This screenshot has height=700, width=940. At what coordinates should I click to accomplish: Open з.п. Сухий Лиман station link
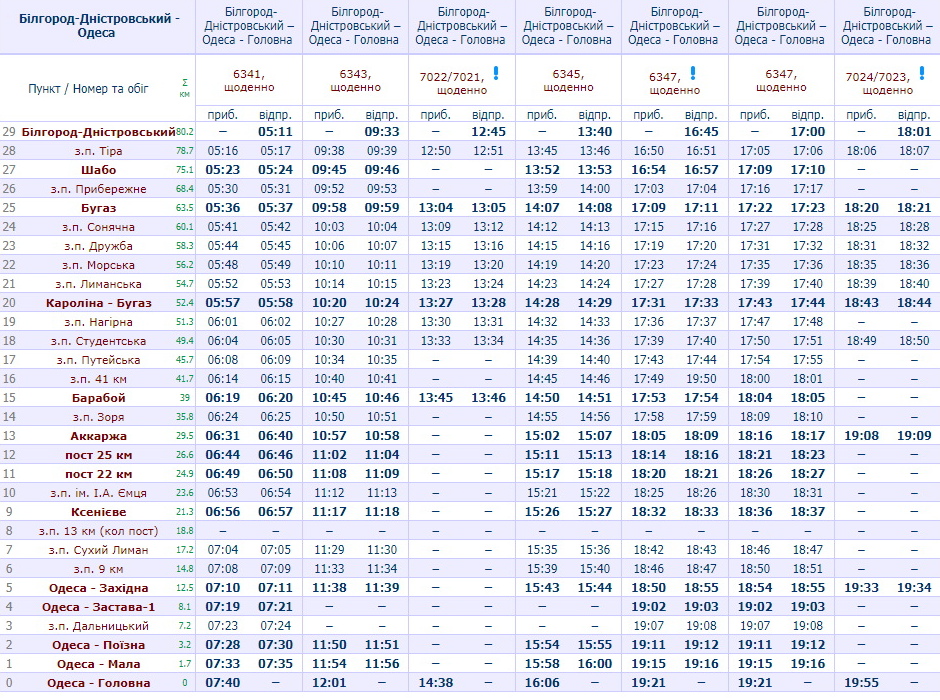98,551
